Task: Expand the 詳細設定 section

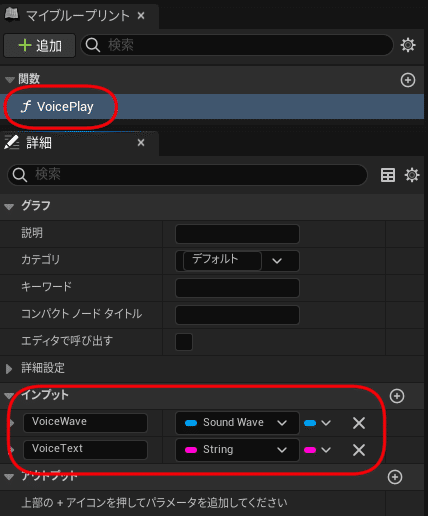Action: [x=9, y=369]
